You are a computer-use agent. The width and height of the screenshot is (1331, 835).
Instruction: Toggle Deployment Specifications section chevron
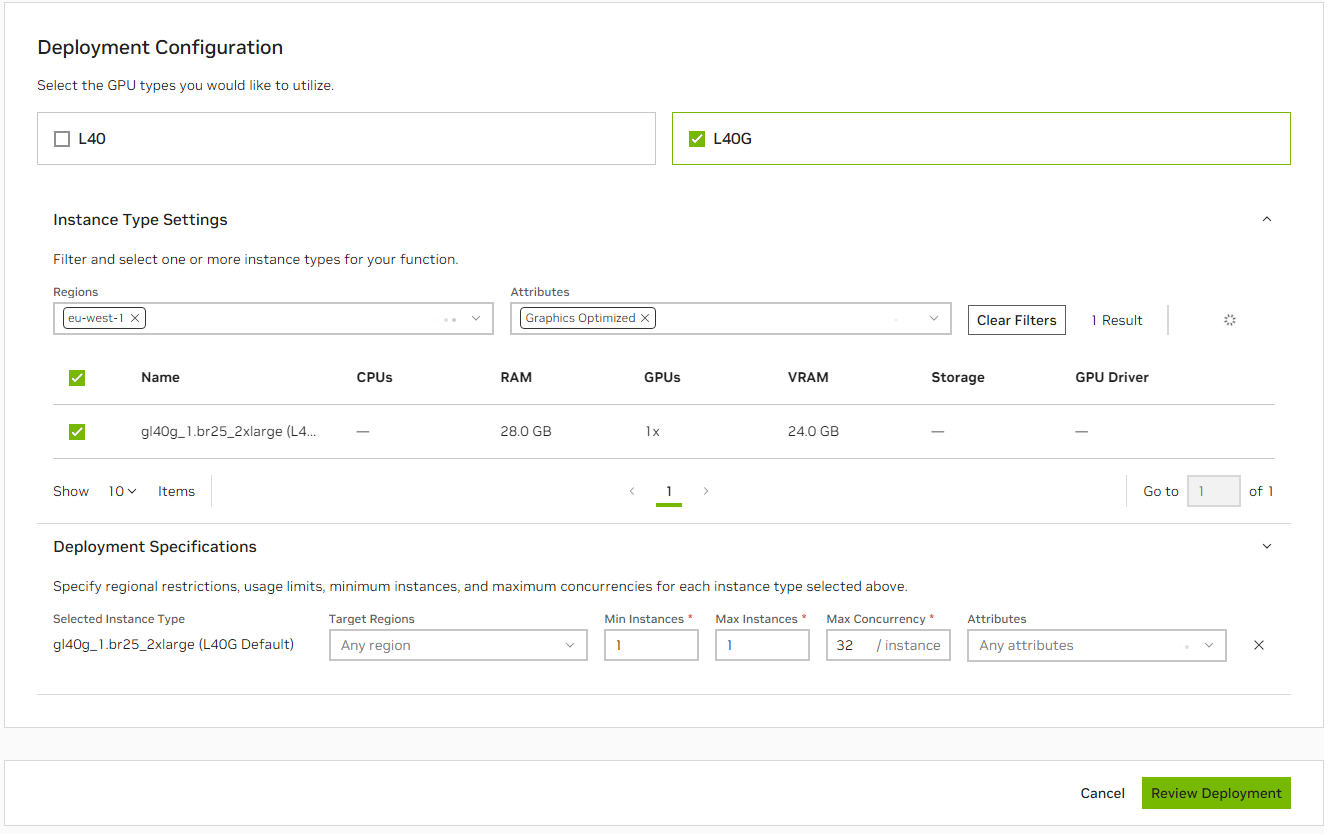(x=1266, y=547)
